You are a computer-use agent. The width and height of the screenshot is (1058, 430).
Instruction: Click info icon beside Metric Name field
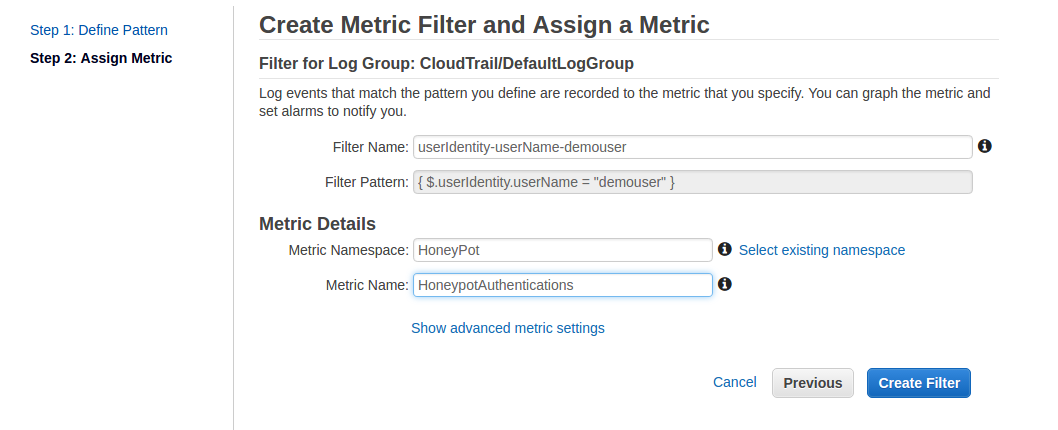click(x=725, y=284)
